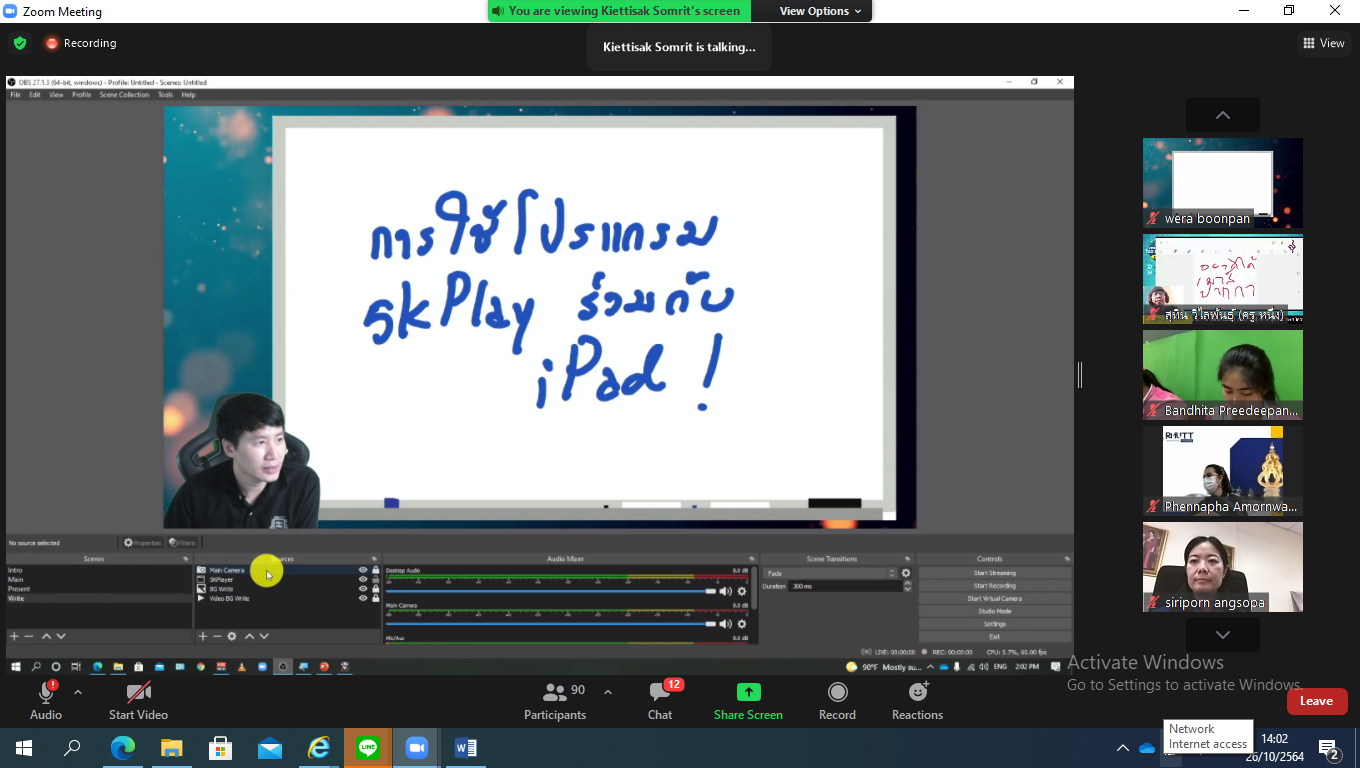Open the Help menu in OBS
Screen dimensions: 1360x768
188,95
